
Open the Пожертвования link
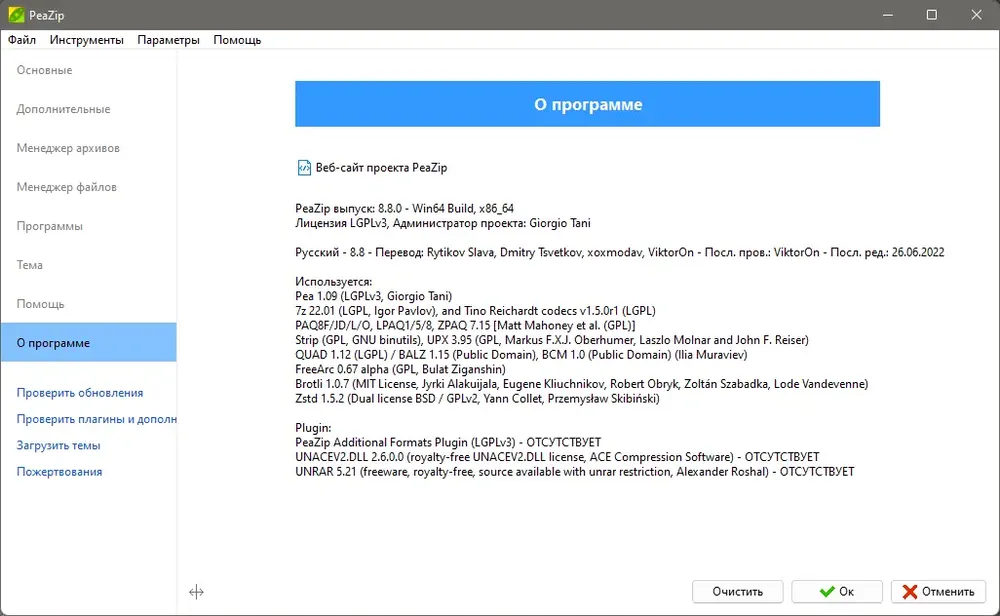pos(59,472)
